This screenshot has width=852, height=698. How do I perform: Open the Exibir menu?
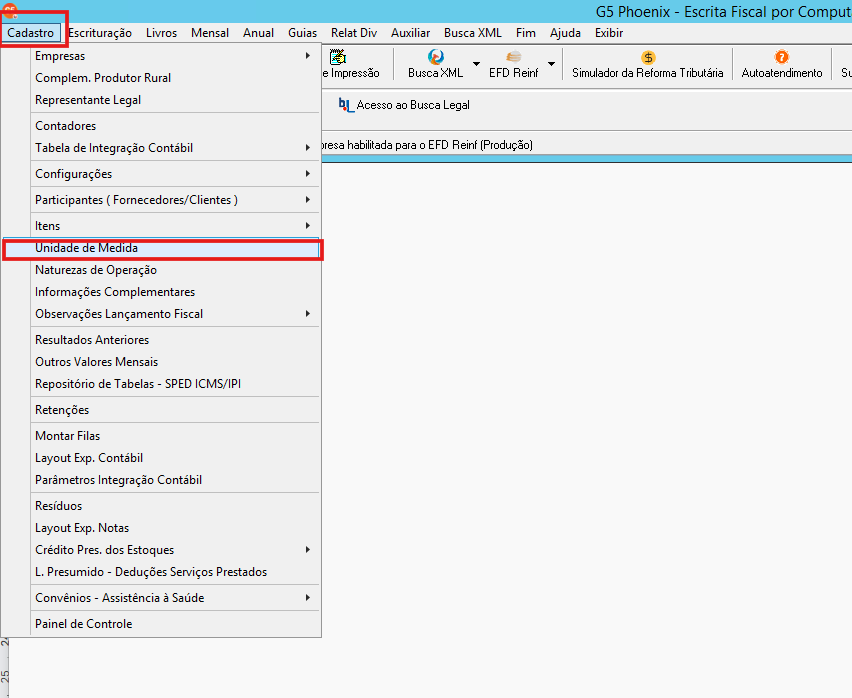click(609, 33)
